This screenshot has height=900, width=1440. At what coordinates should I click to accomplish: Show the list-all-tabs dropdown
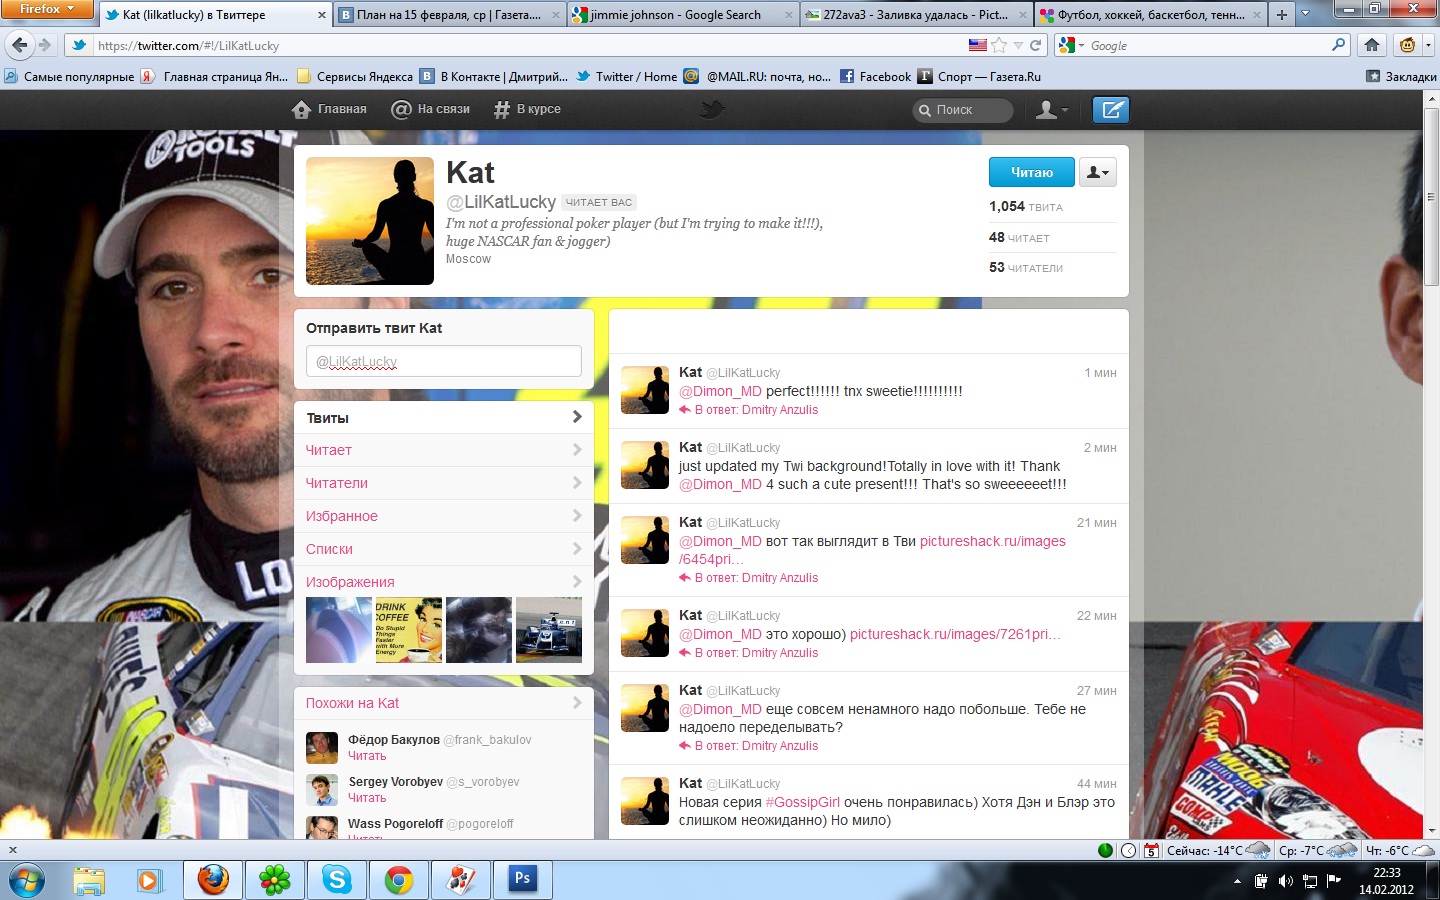pos(1305,14)
